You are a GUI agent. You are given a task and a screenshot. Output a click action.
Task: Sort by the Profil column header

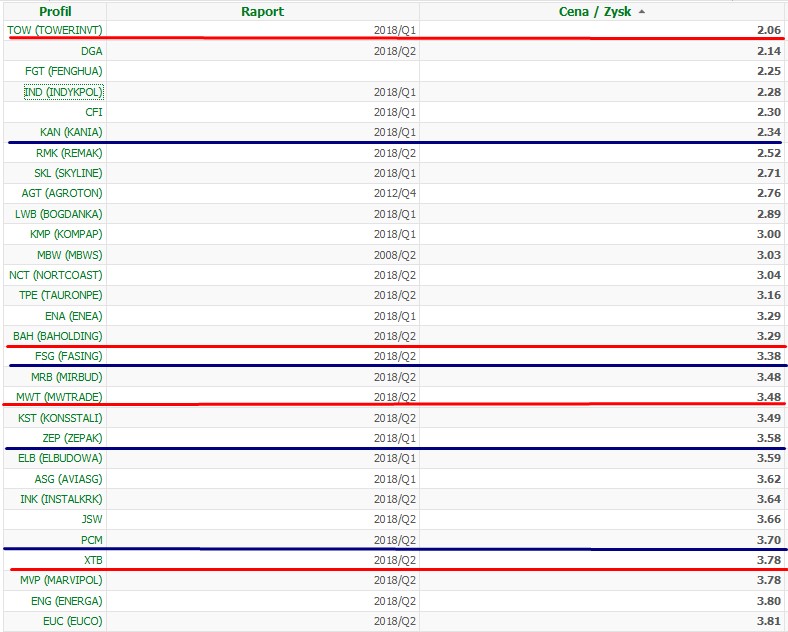(55, 12)
